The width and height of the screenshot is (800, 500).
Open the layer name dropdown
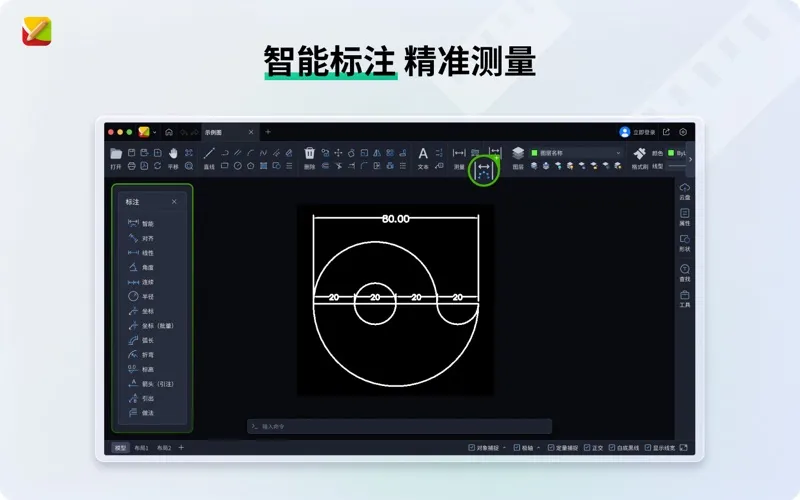[577, 153]
